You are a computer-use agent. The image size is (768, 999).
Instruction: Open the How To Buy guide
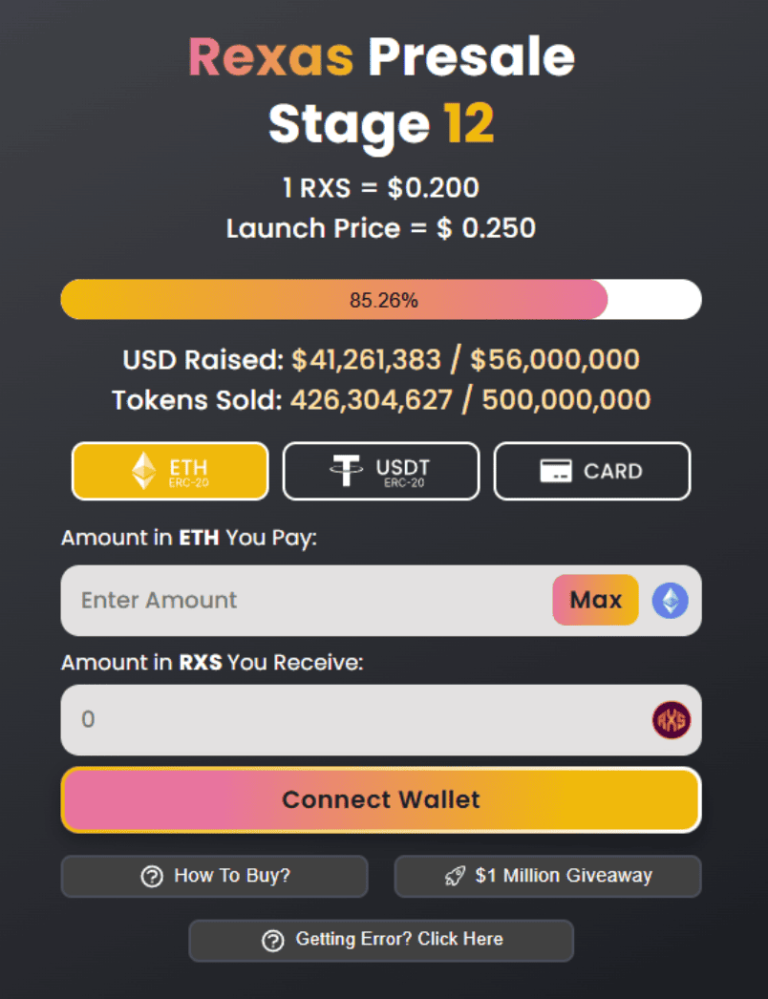tap(214, 875)
